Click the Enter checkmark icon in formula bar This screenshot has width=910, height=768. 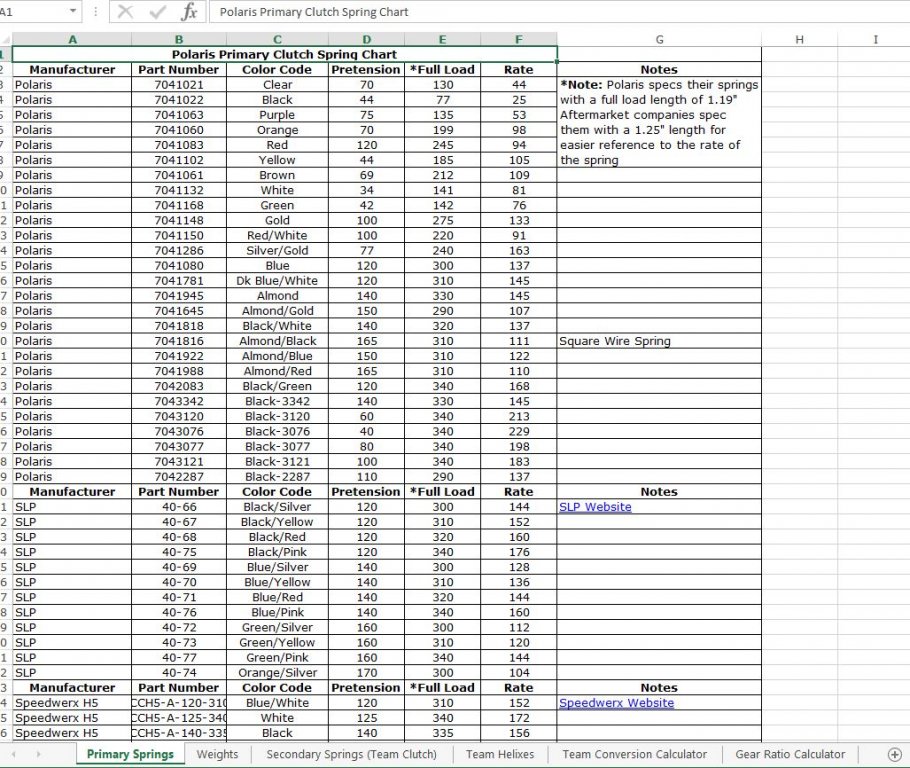click(157, 12)
